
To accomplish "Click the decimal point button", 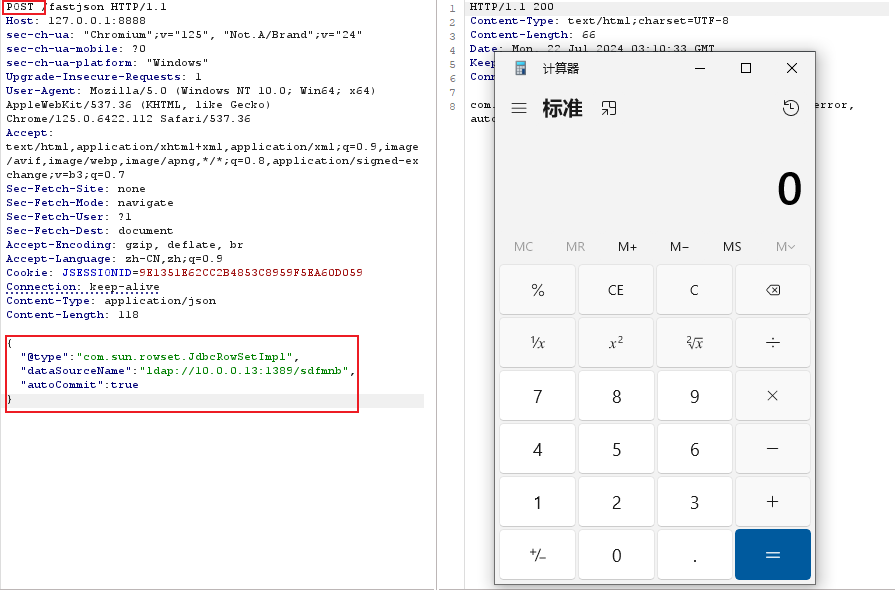I will point(694,555).
